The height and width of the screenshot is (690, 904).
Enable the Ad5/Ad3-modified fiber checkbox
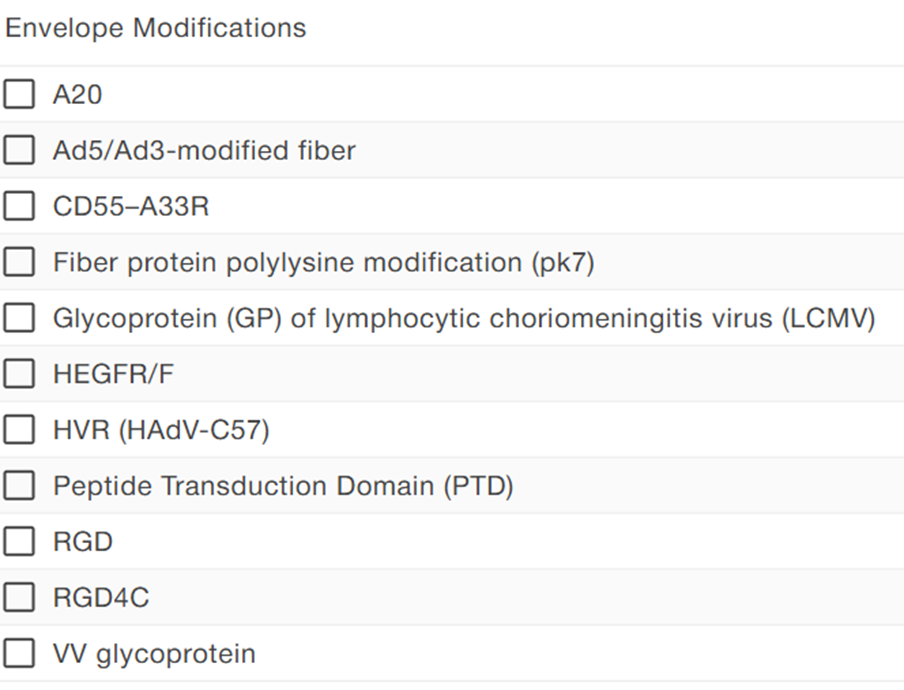tap(19, 151)
